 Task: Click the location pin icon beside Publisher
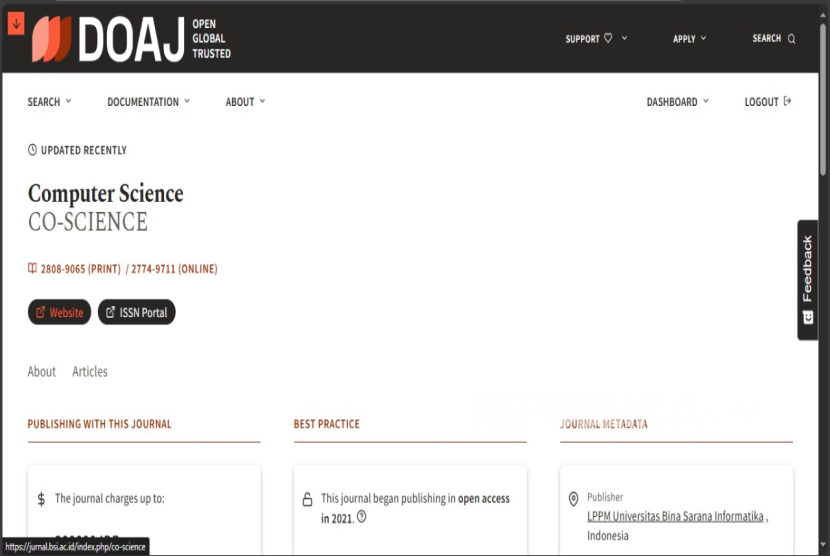[x=573, y=499]
